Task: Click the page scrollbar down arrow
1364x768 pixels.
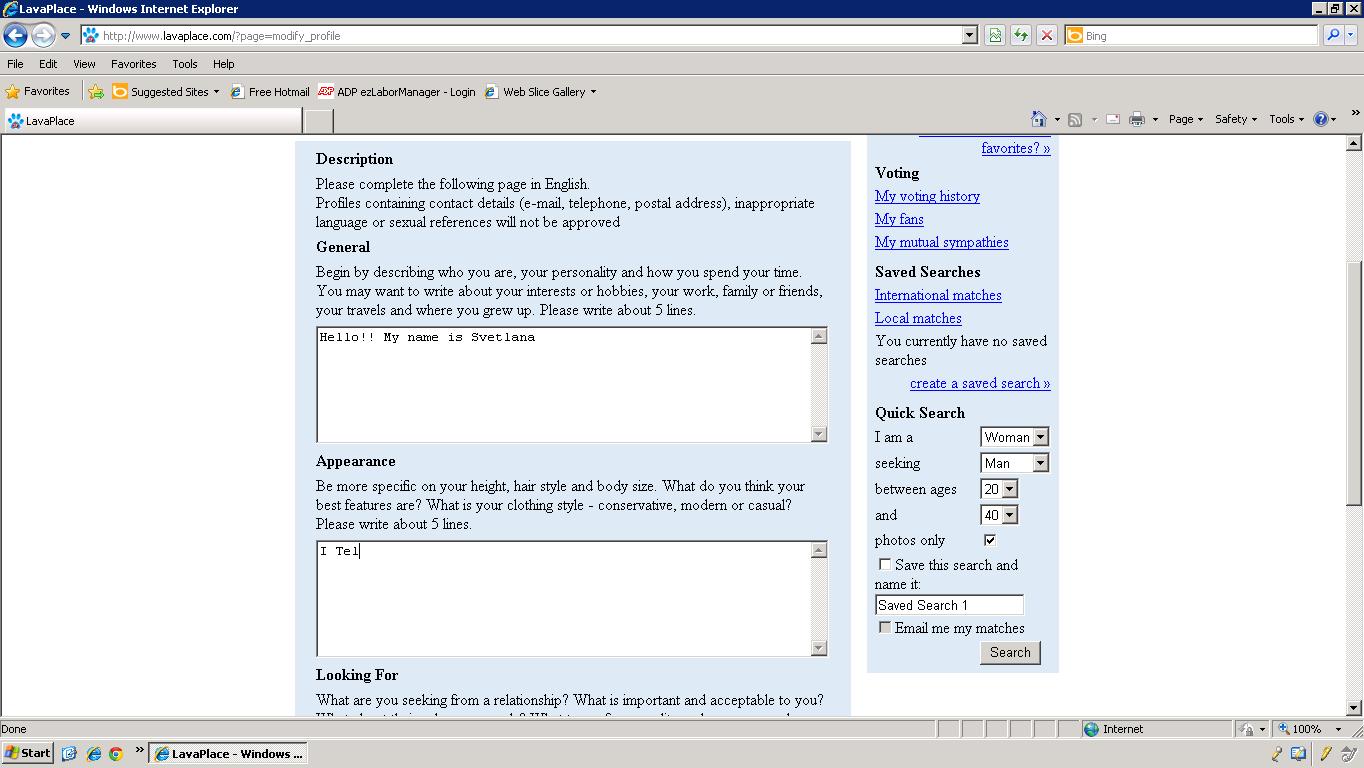Action: click(x=1354, y=708)
